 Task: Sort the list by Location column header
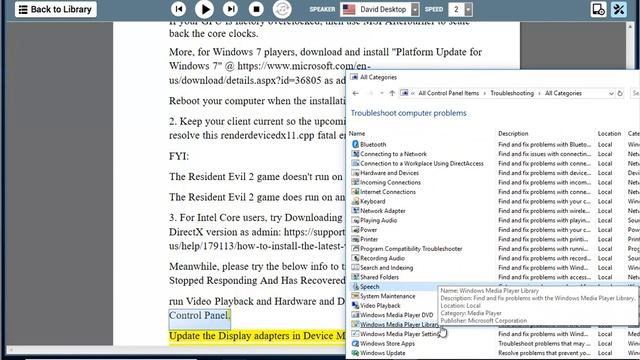[x=609, y=133]
